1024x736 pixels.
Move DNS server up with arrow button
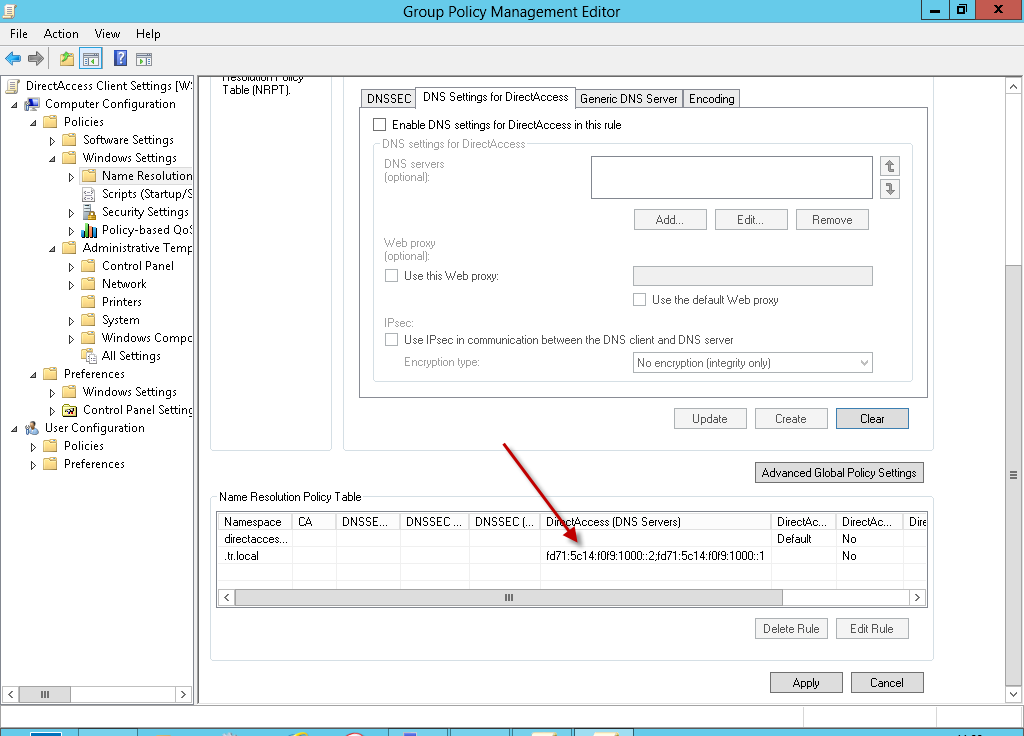tap(890, 167)
